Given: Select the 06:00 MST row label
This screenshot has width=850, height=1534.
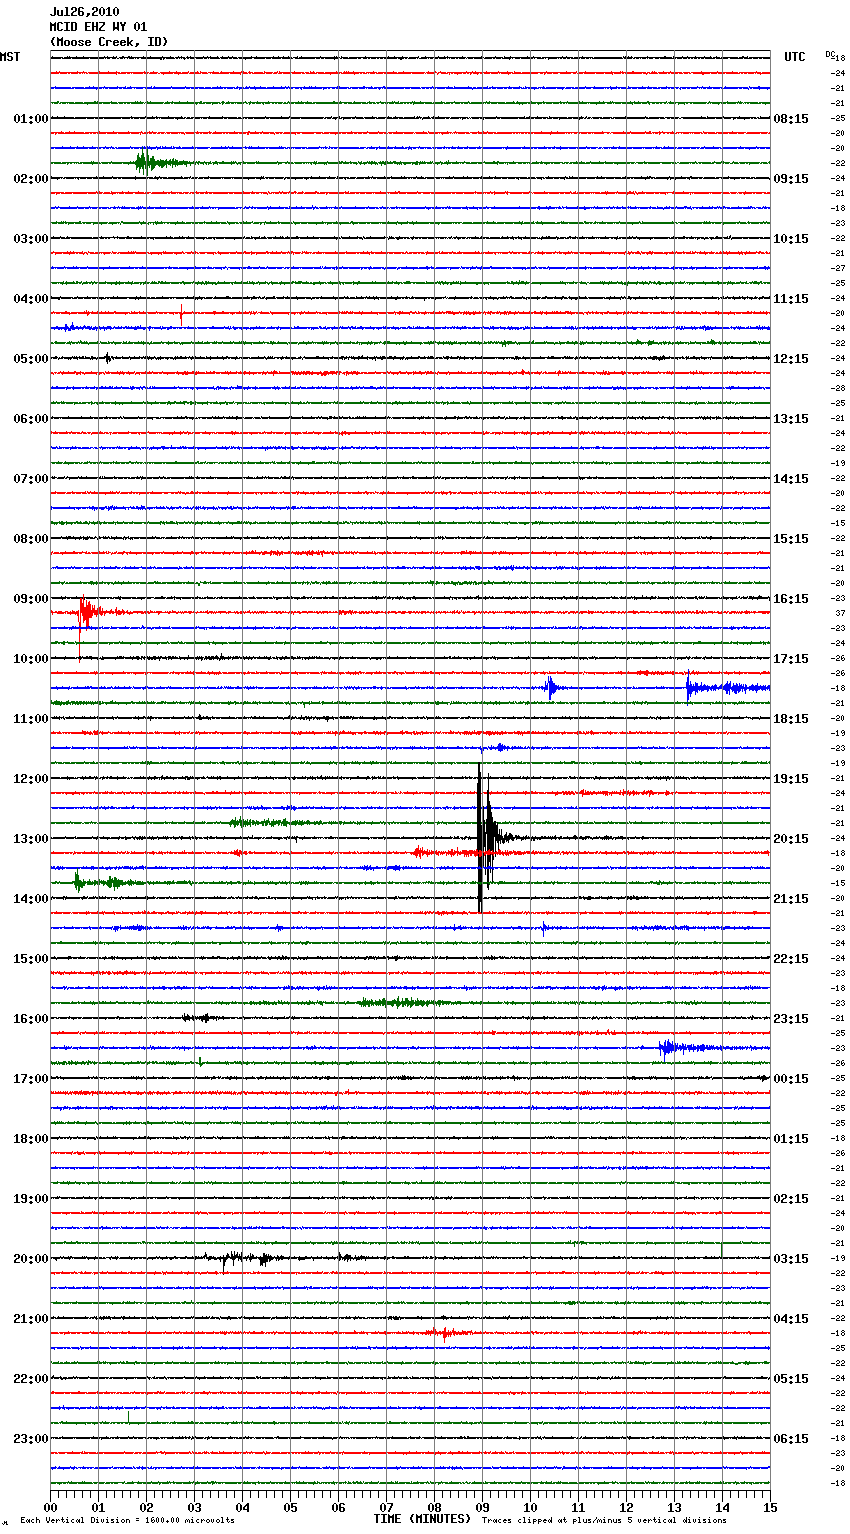Looking at the screenshot, I should pos(30,419).
